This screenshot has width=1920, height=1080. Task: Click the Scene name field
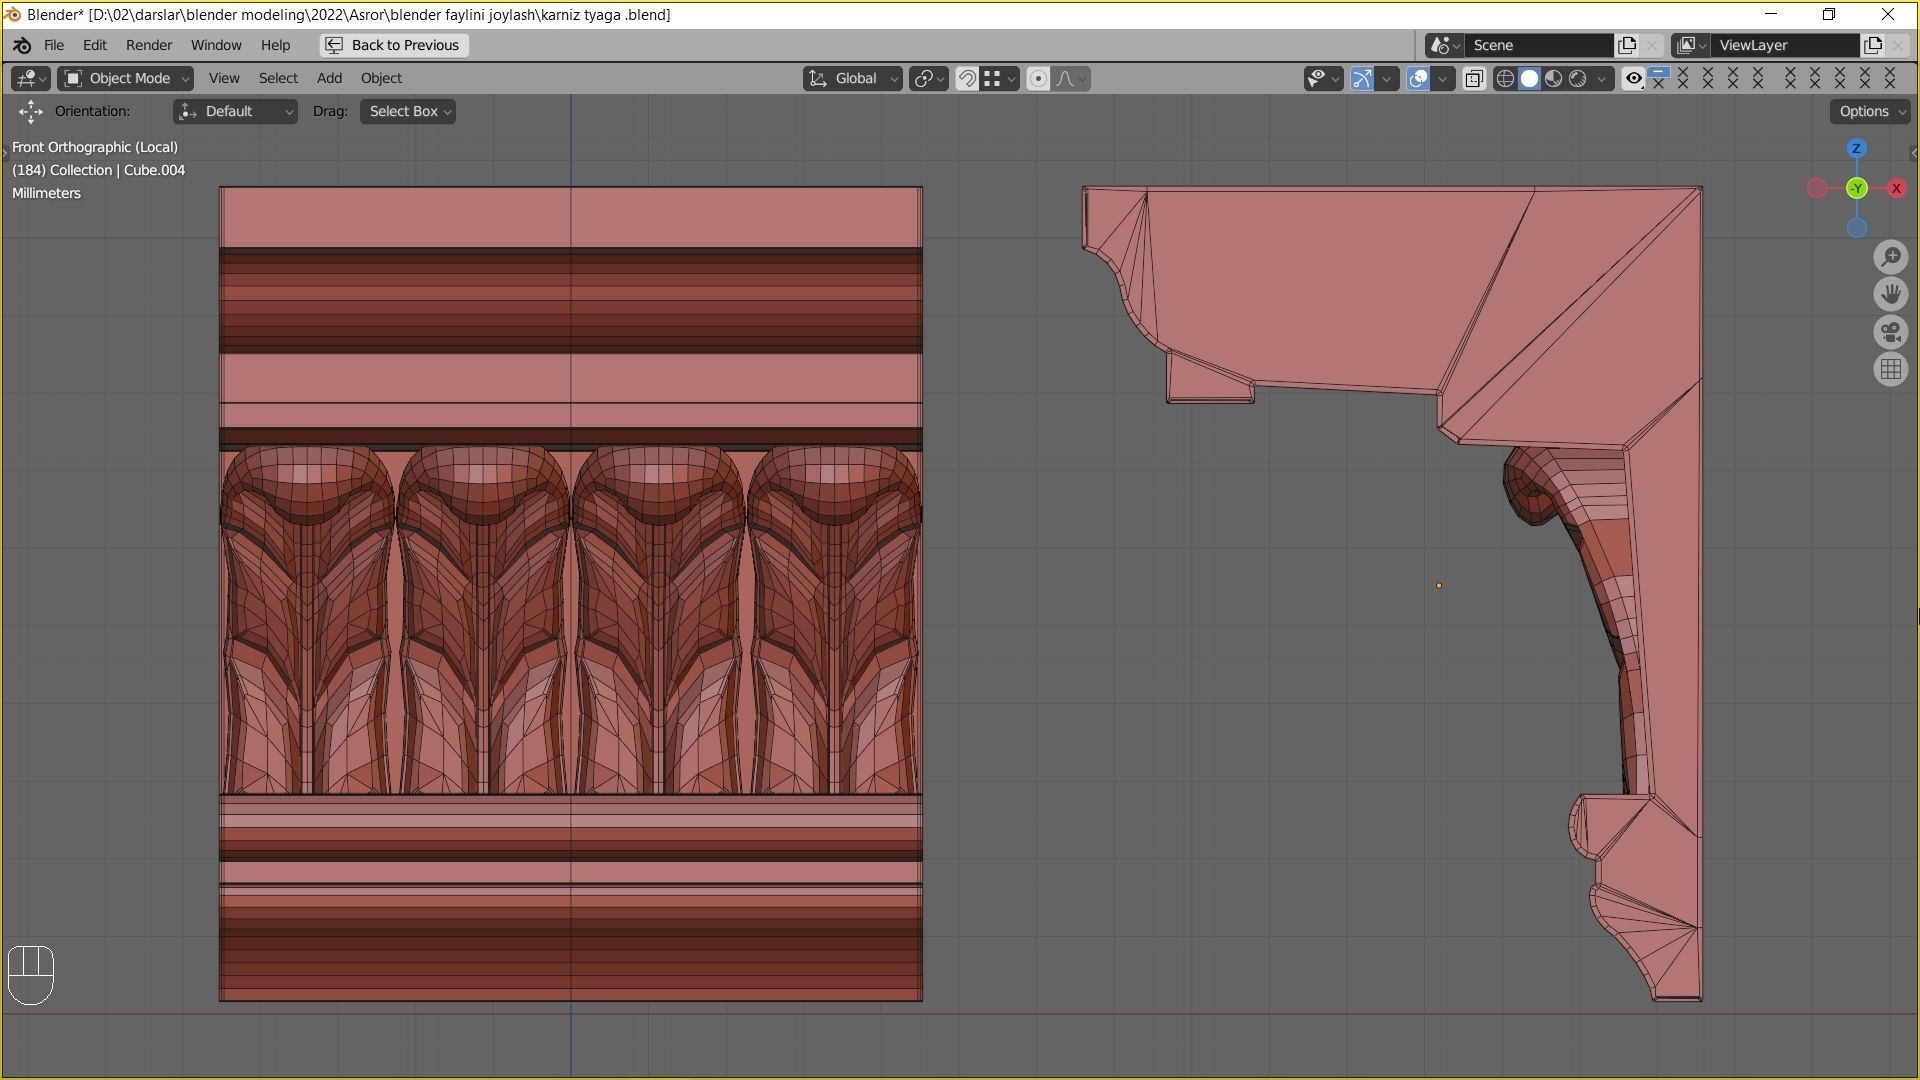1540,45
